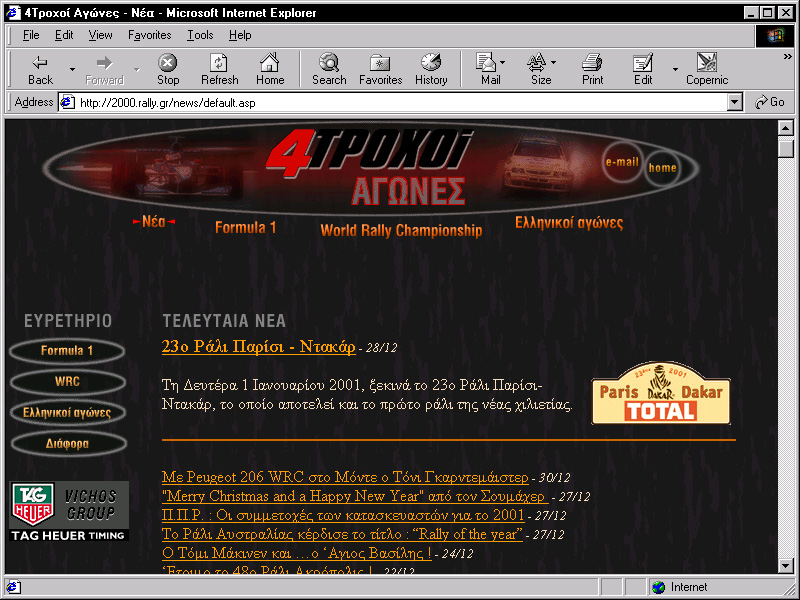The image size is (800, 600).
Task: Stop loading the page
Action: 168,69
